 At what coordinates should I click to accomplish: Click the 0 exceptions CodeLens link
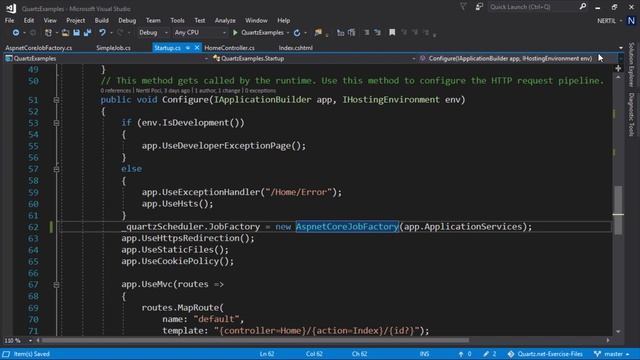click(x=260, y=91)
